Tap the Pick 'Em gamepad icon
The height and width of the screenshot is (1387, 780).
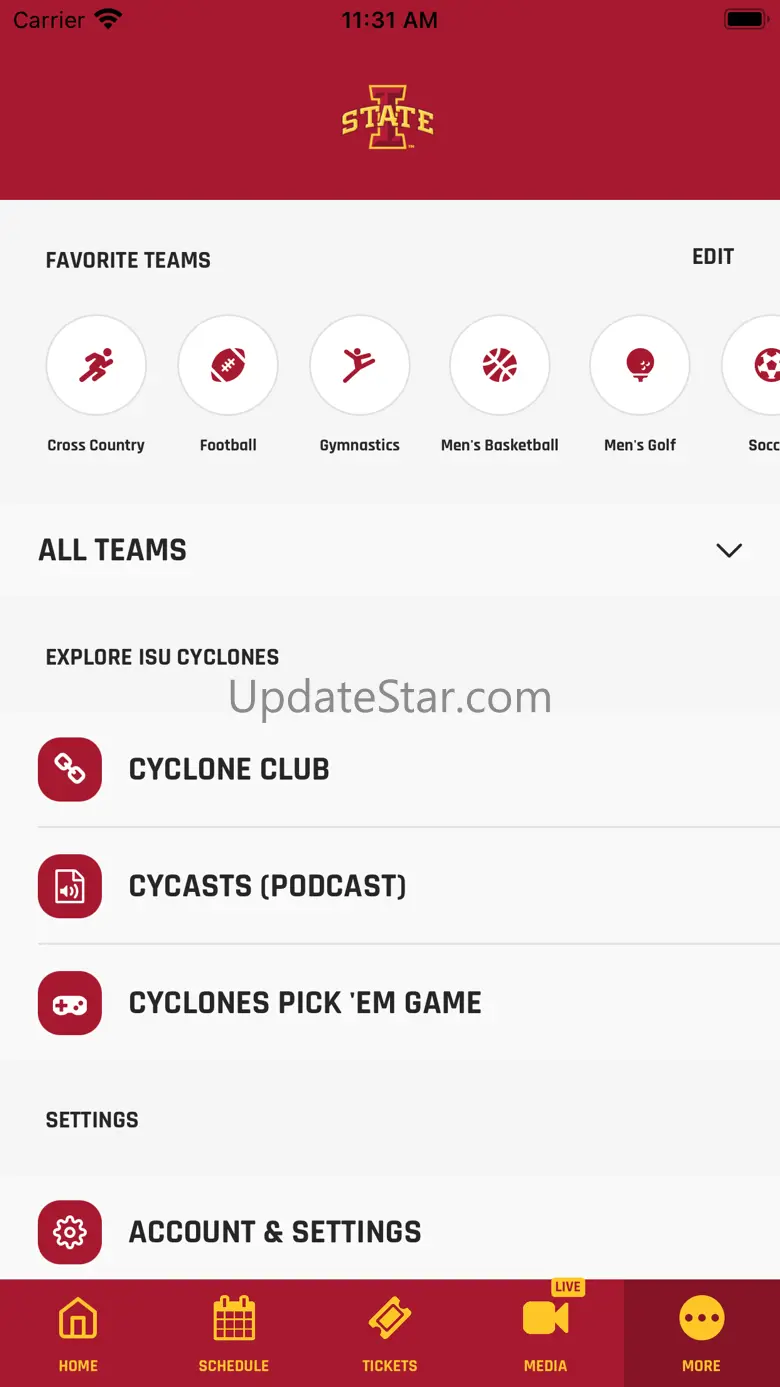(x=70, y=1003)
